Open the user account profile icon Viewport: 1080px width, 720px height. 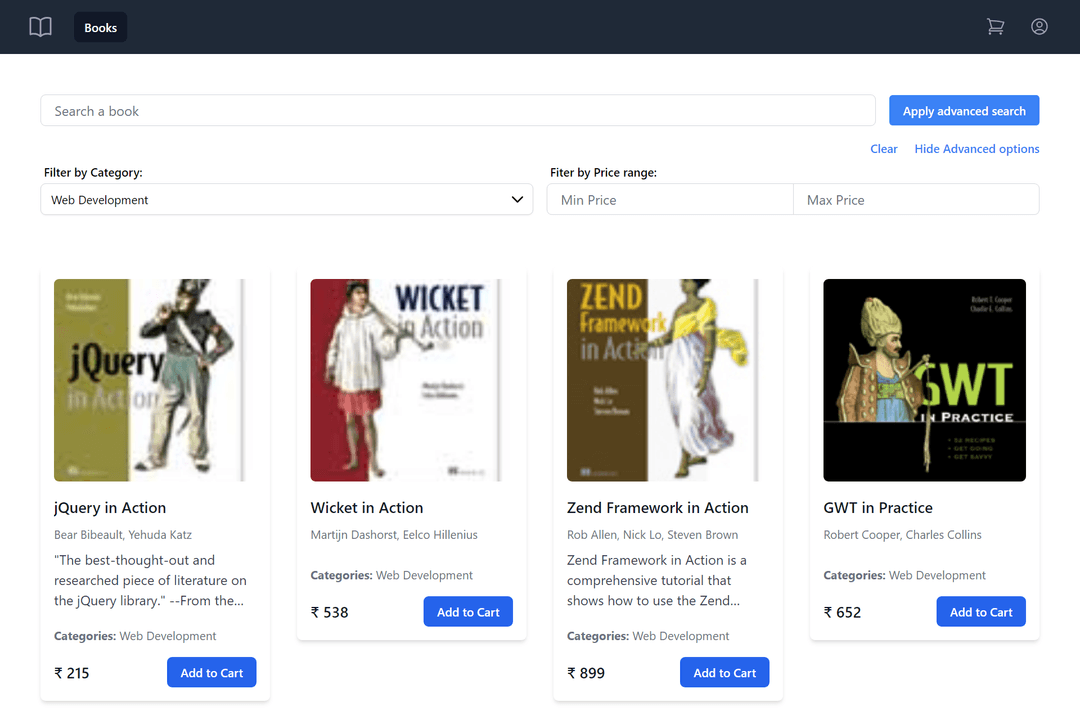point(1039,27)
